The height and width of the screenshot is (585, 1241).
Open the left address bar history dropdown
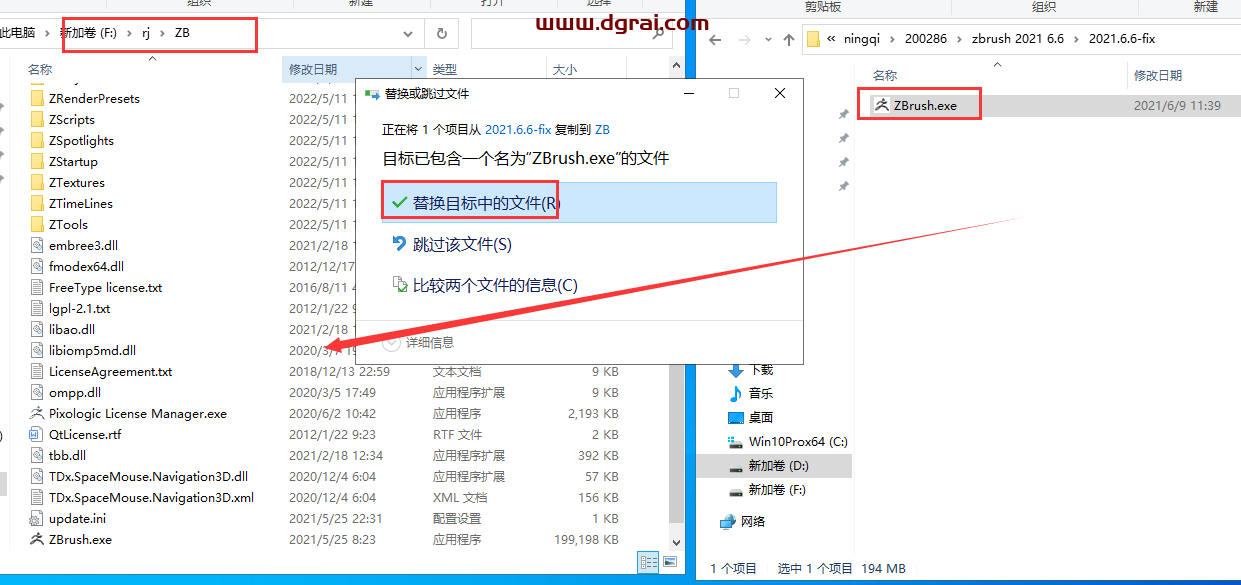[408, 33]
